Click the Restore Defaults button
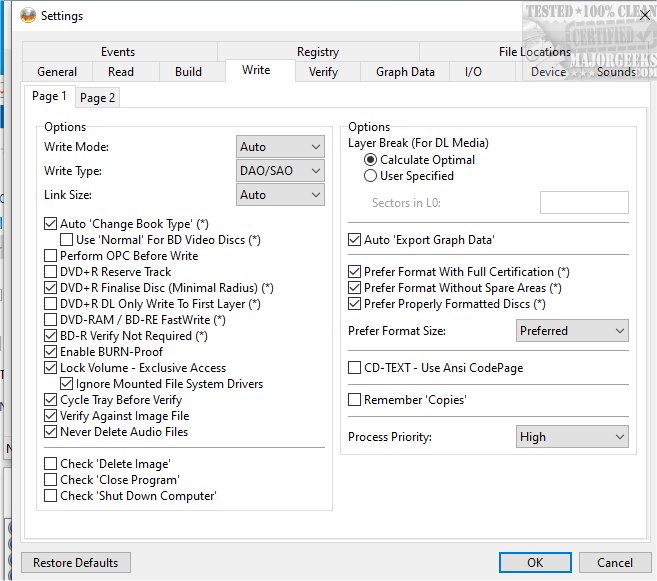This screenshot has height=581, width=657. pyautogui.click(x=76, y=563)
